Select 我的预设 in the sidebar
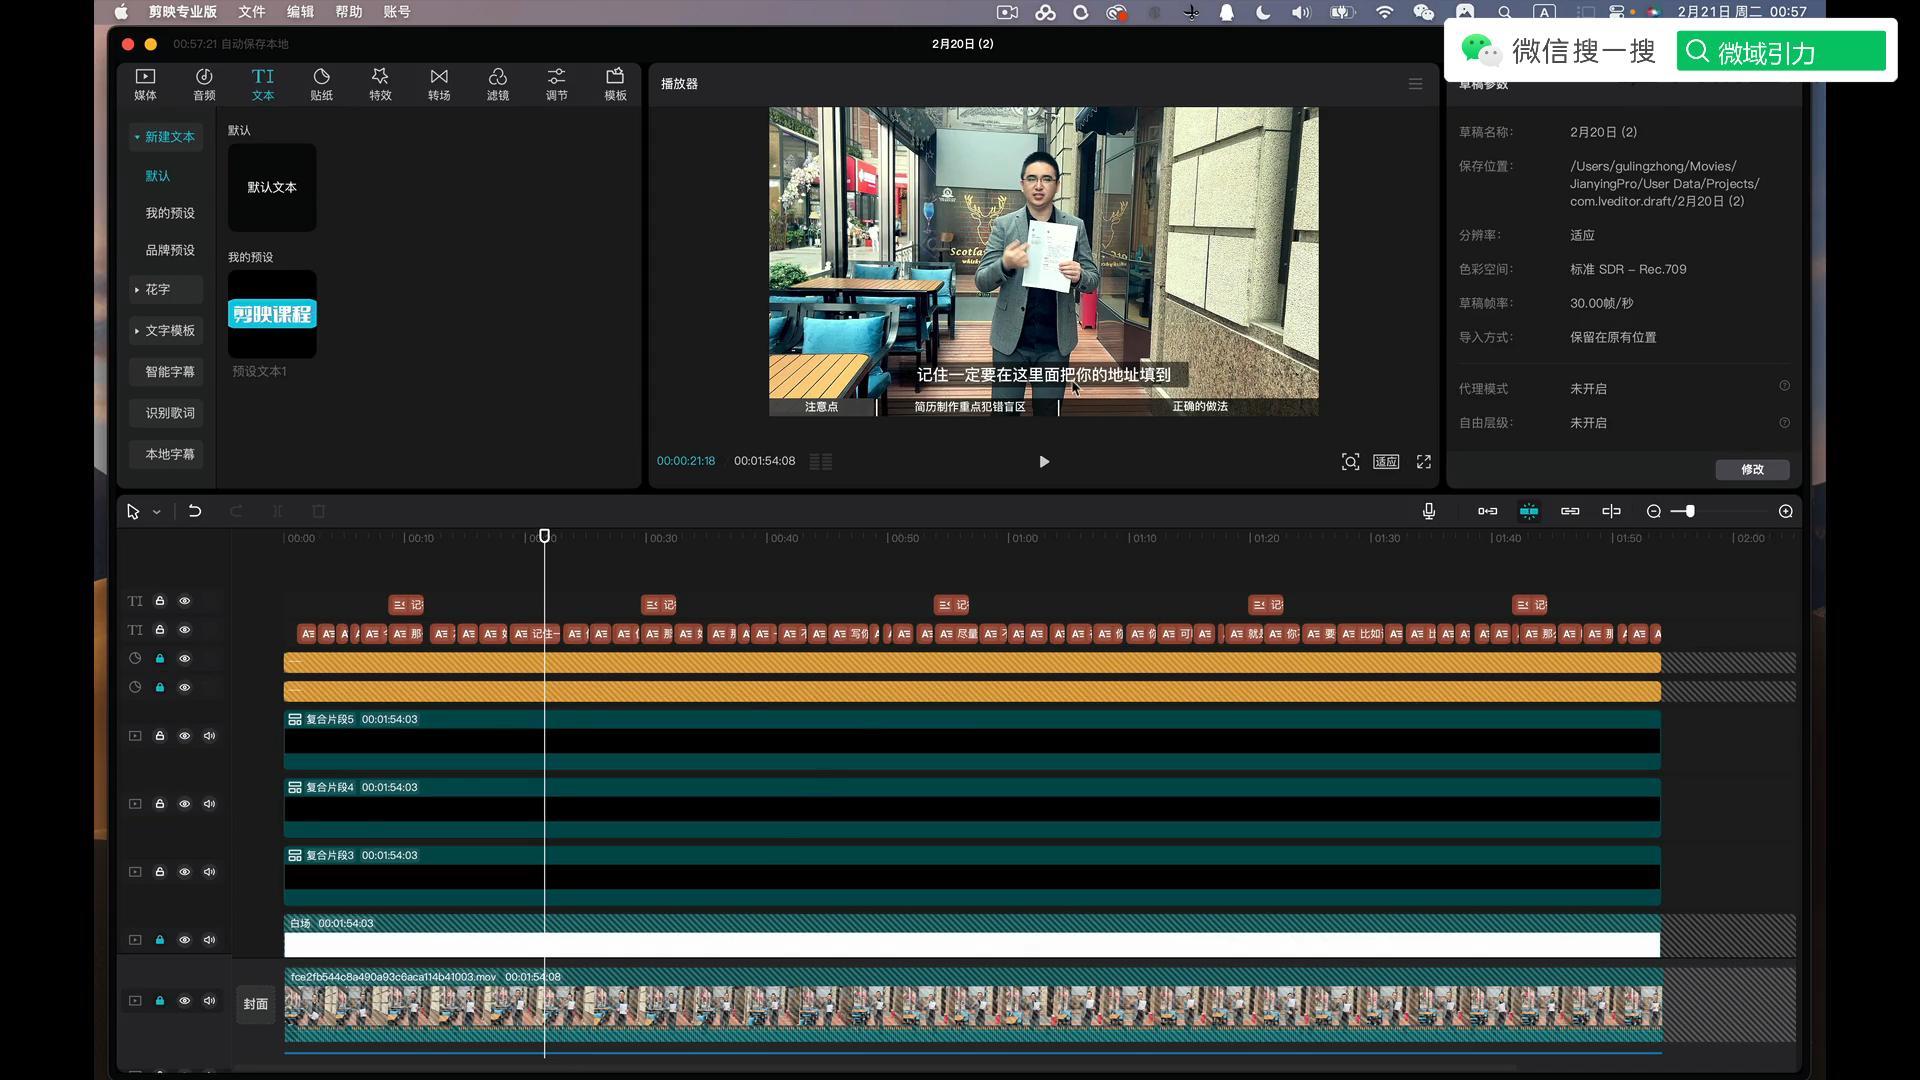This screenshot has height=1080, width=1920. click(170, 213)
